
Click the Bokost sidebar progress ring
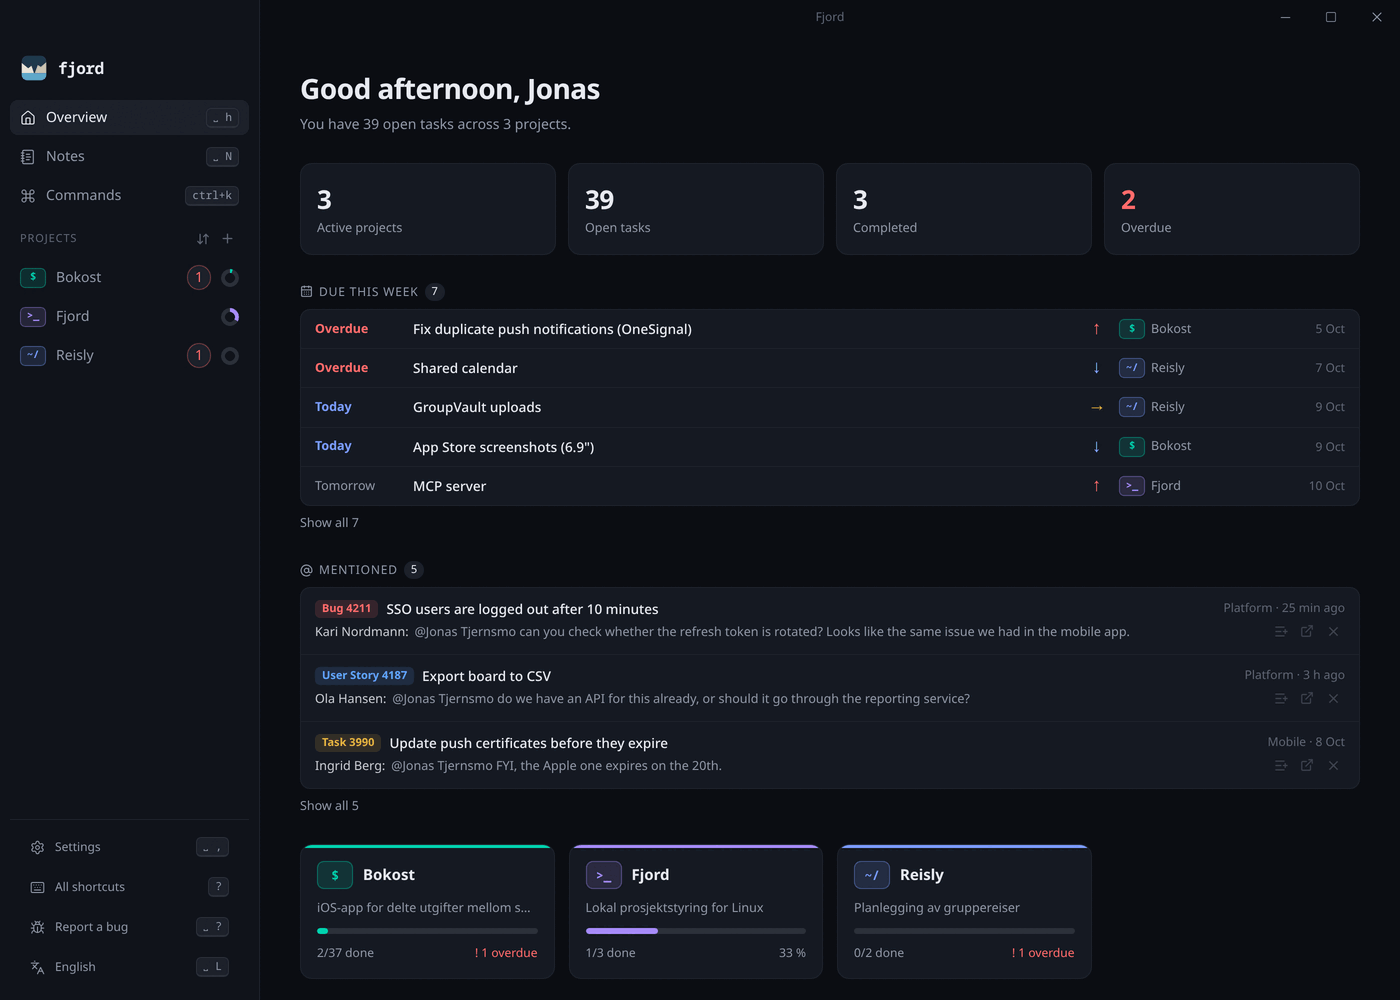230,277
